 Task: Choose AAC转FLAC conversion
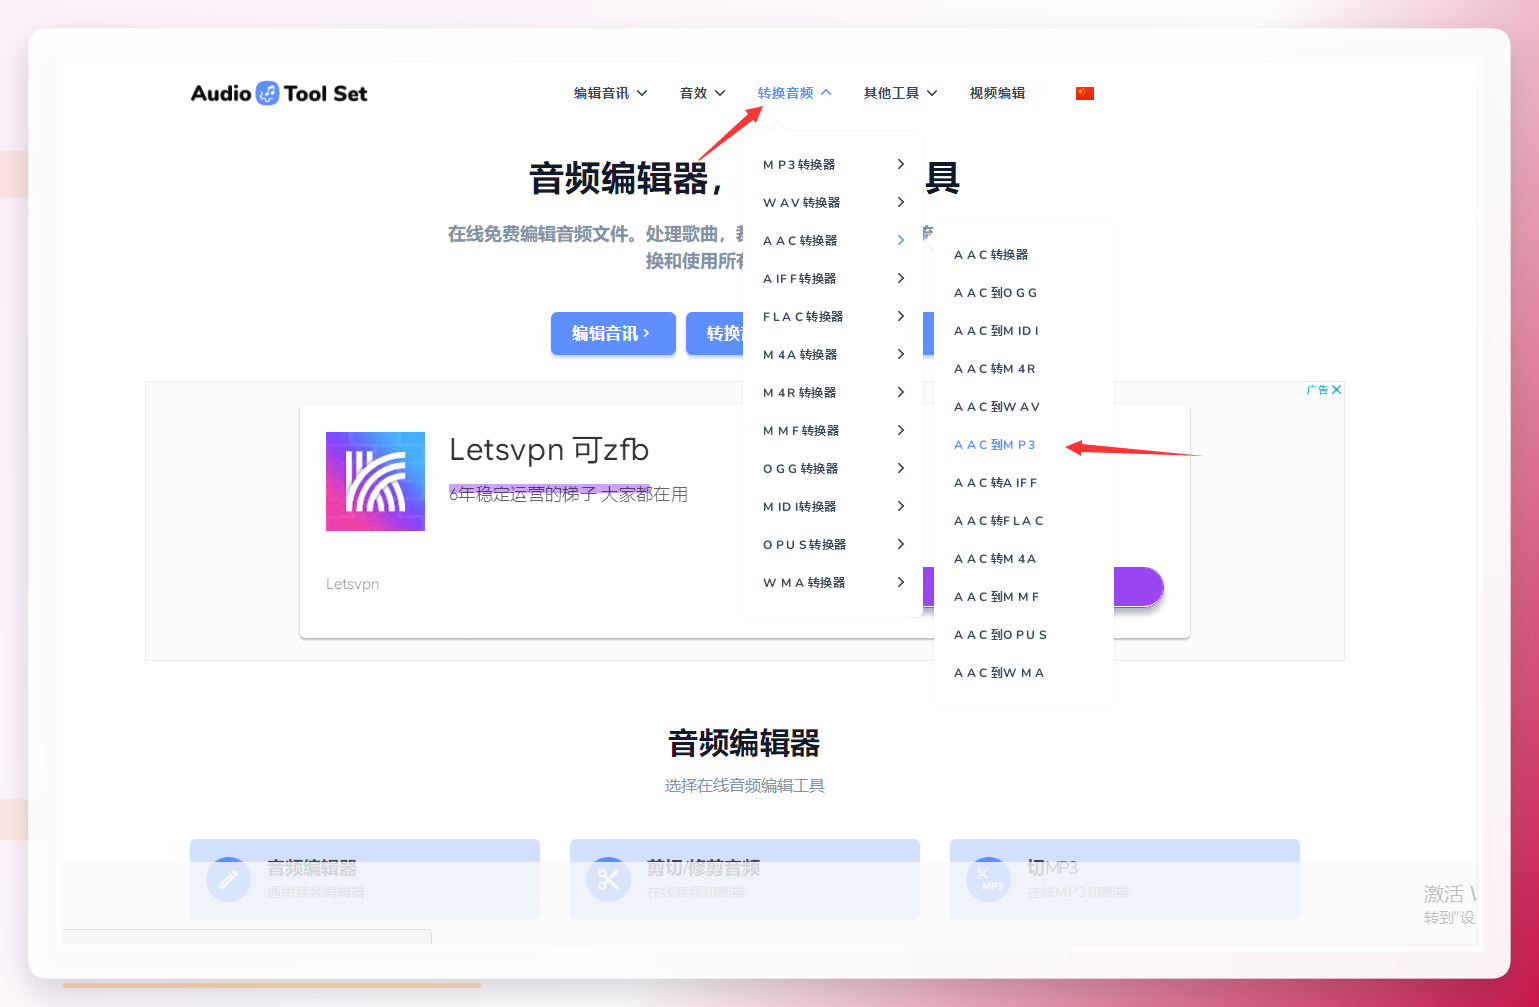[998, 520]
